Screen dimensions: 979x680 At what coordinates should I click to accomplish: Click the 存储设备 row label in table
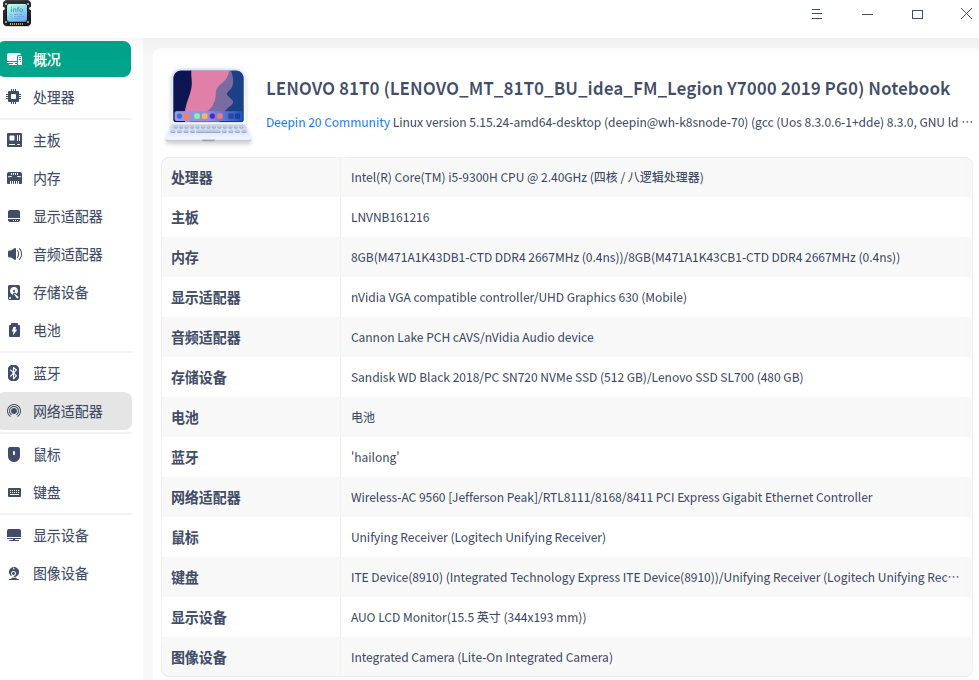click(199, 378)
